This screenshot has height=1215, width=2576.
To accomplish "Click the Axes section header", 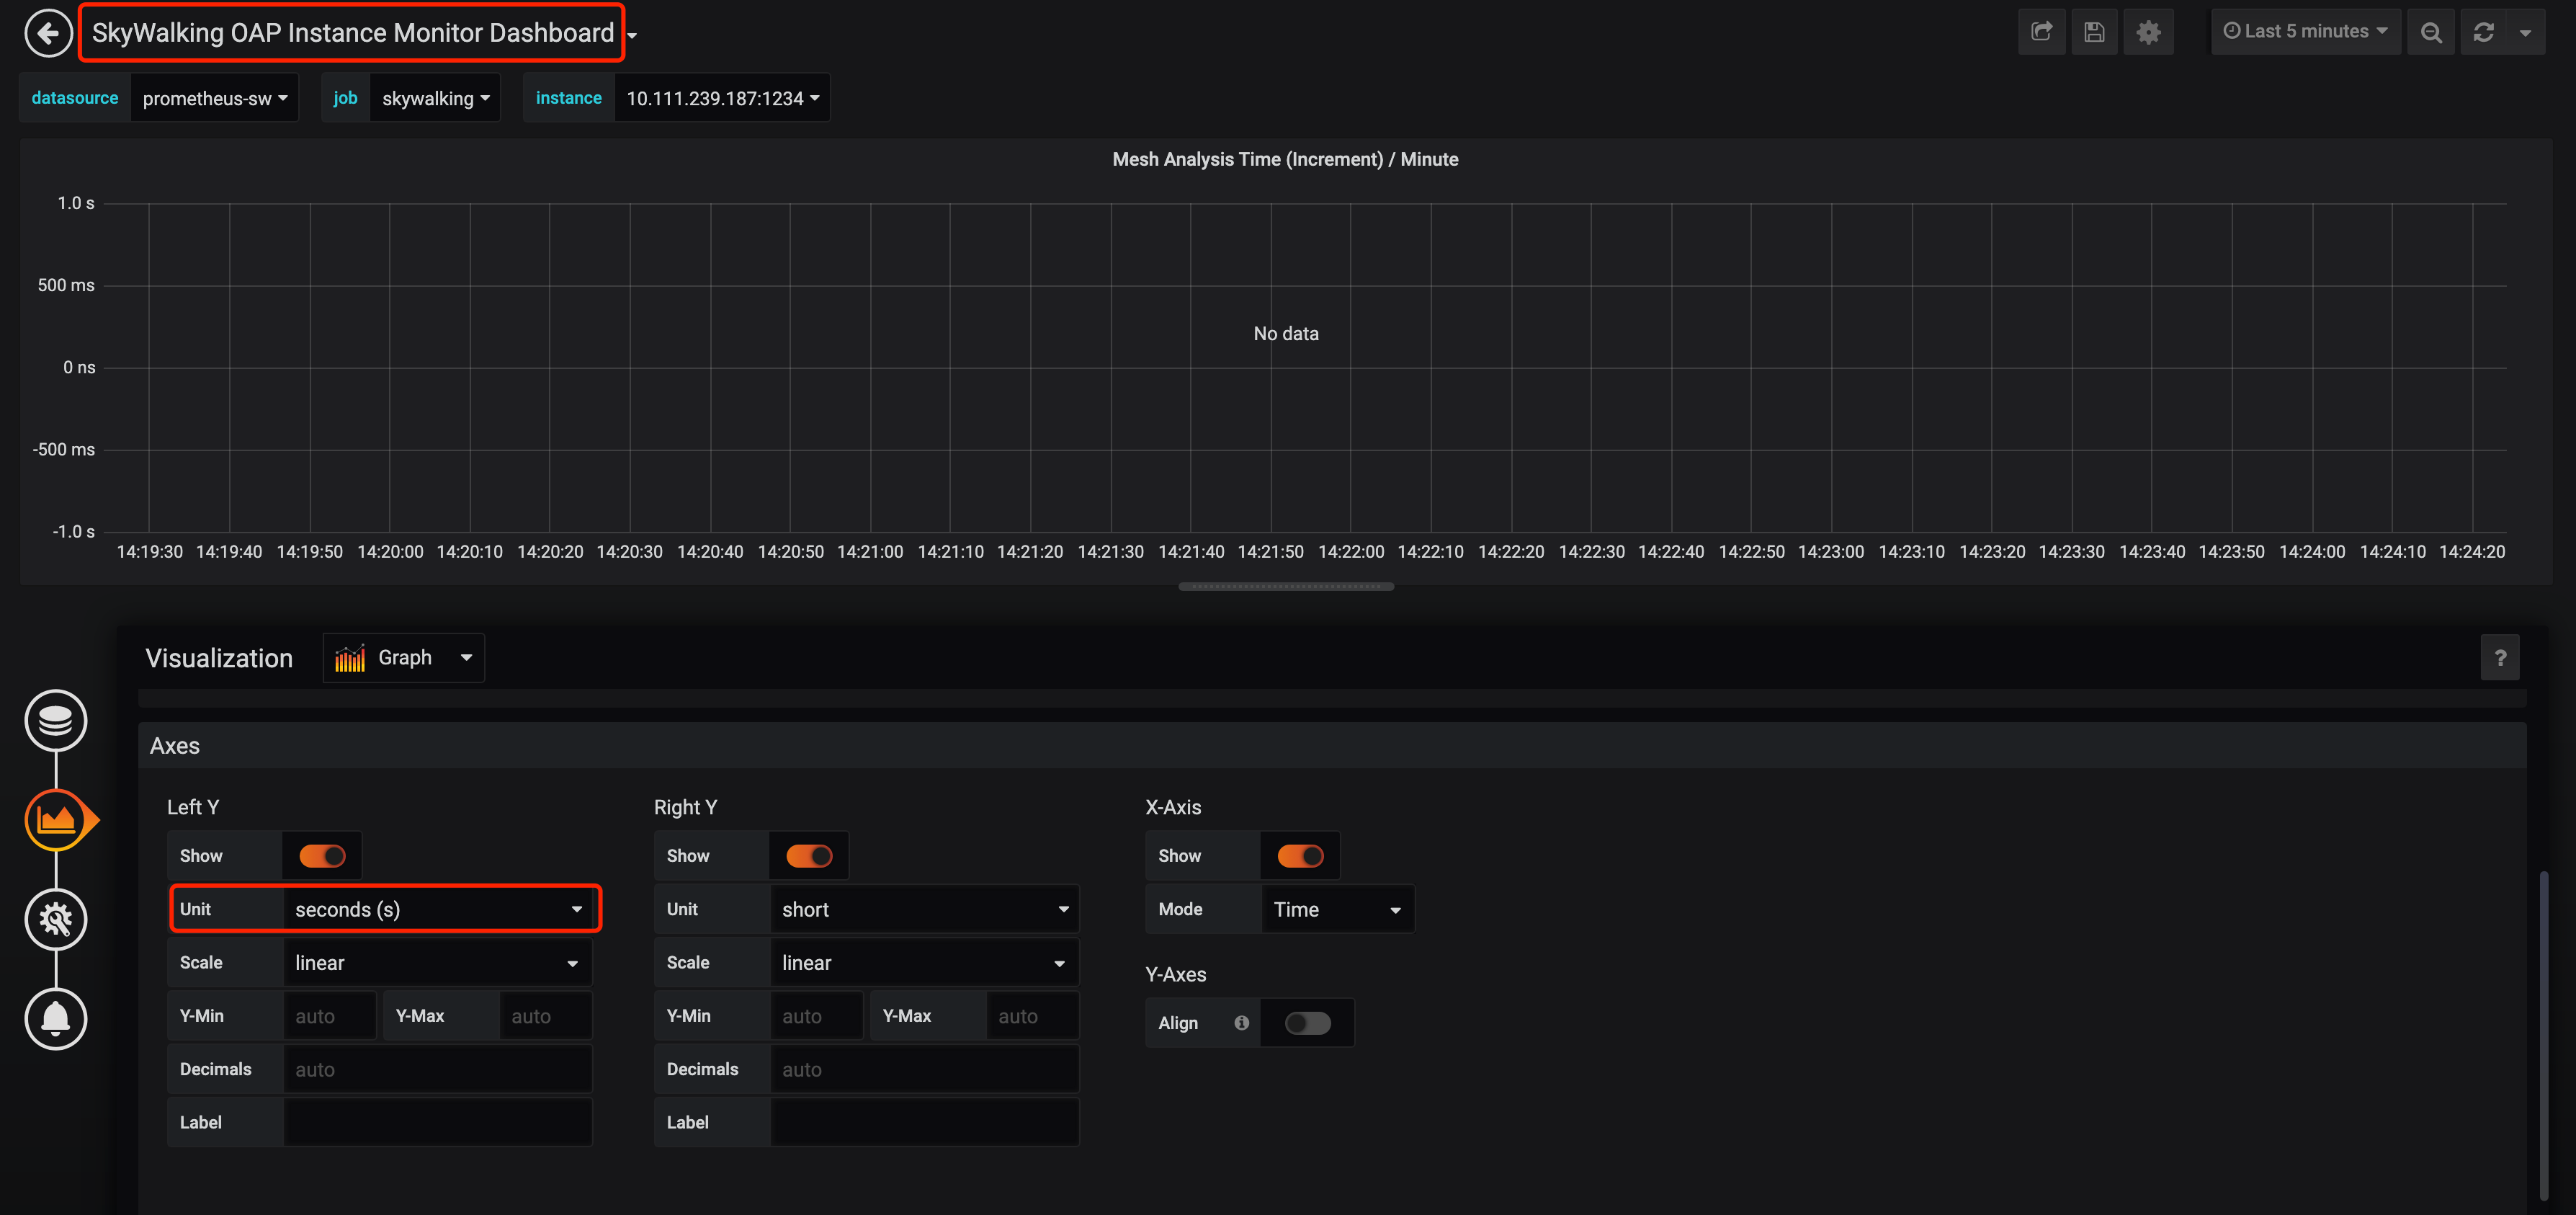I will (x=175, y=746).
